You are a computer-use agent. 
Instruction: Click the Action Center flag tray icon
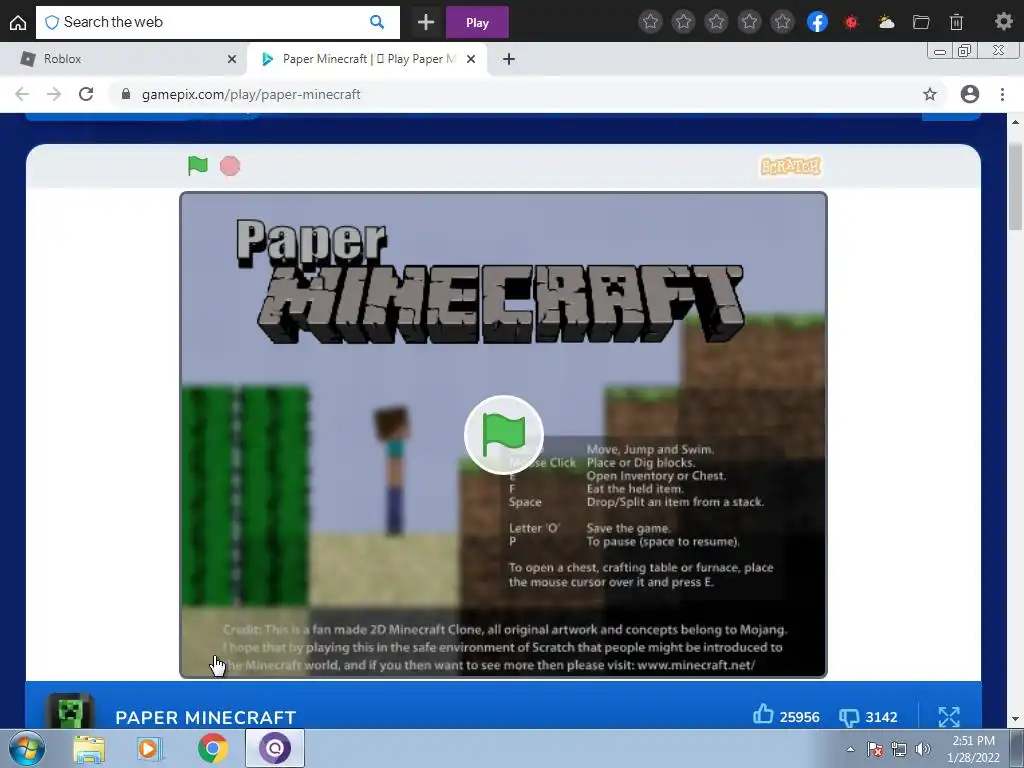(x=875, y=749)
